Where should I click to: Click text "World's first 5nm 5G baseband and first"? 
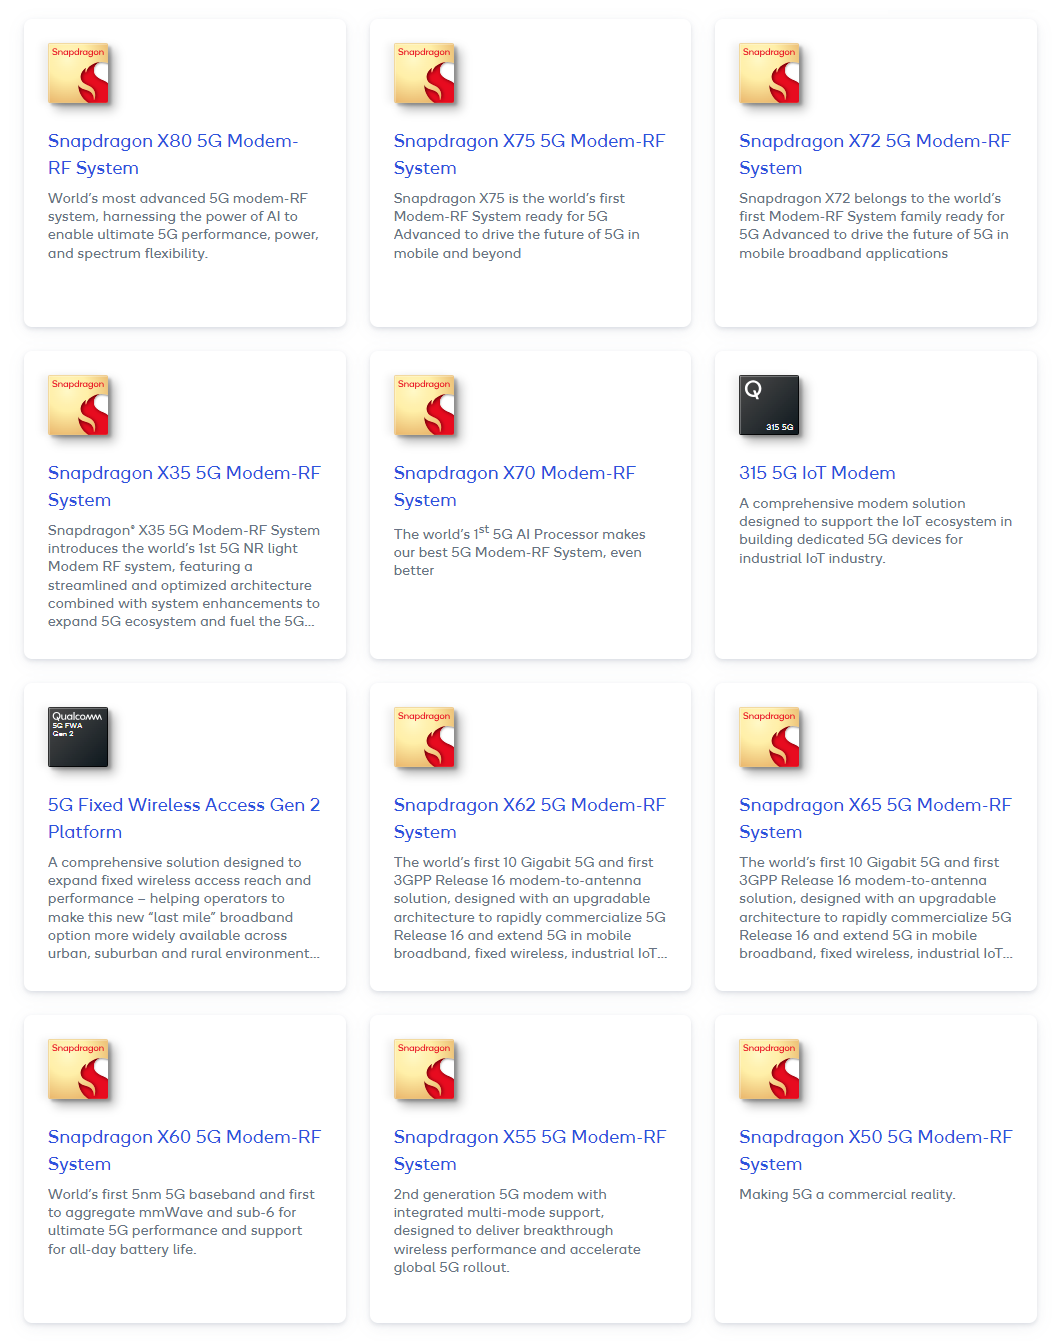[x=181, y=1194]
